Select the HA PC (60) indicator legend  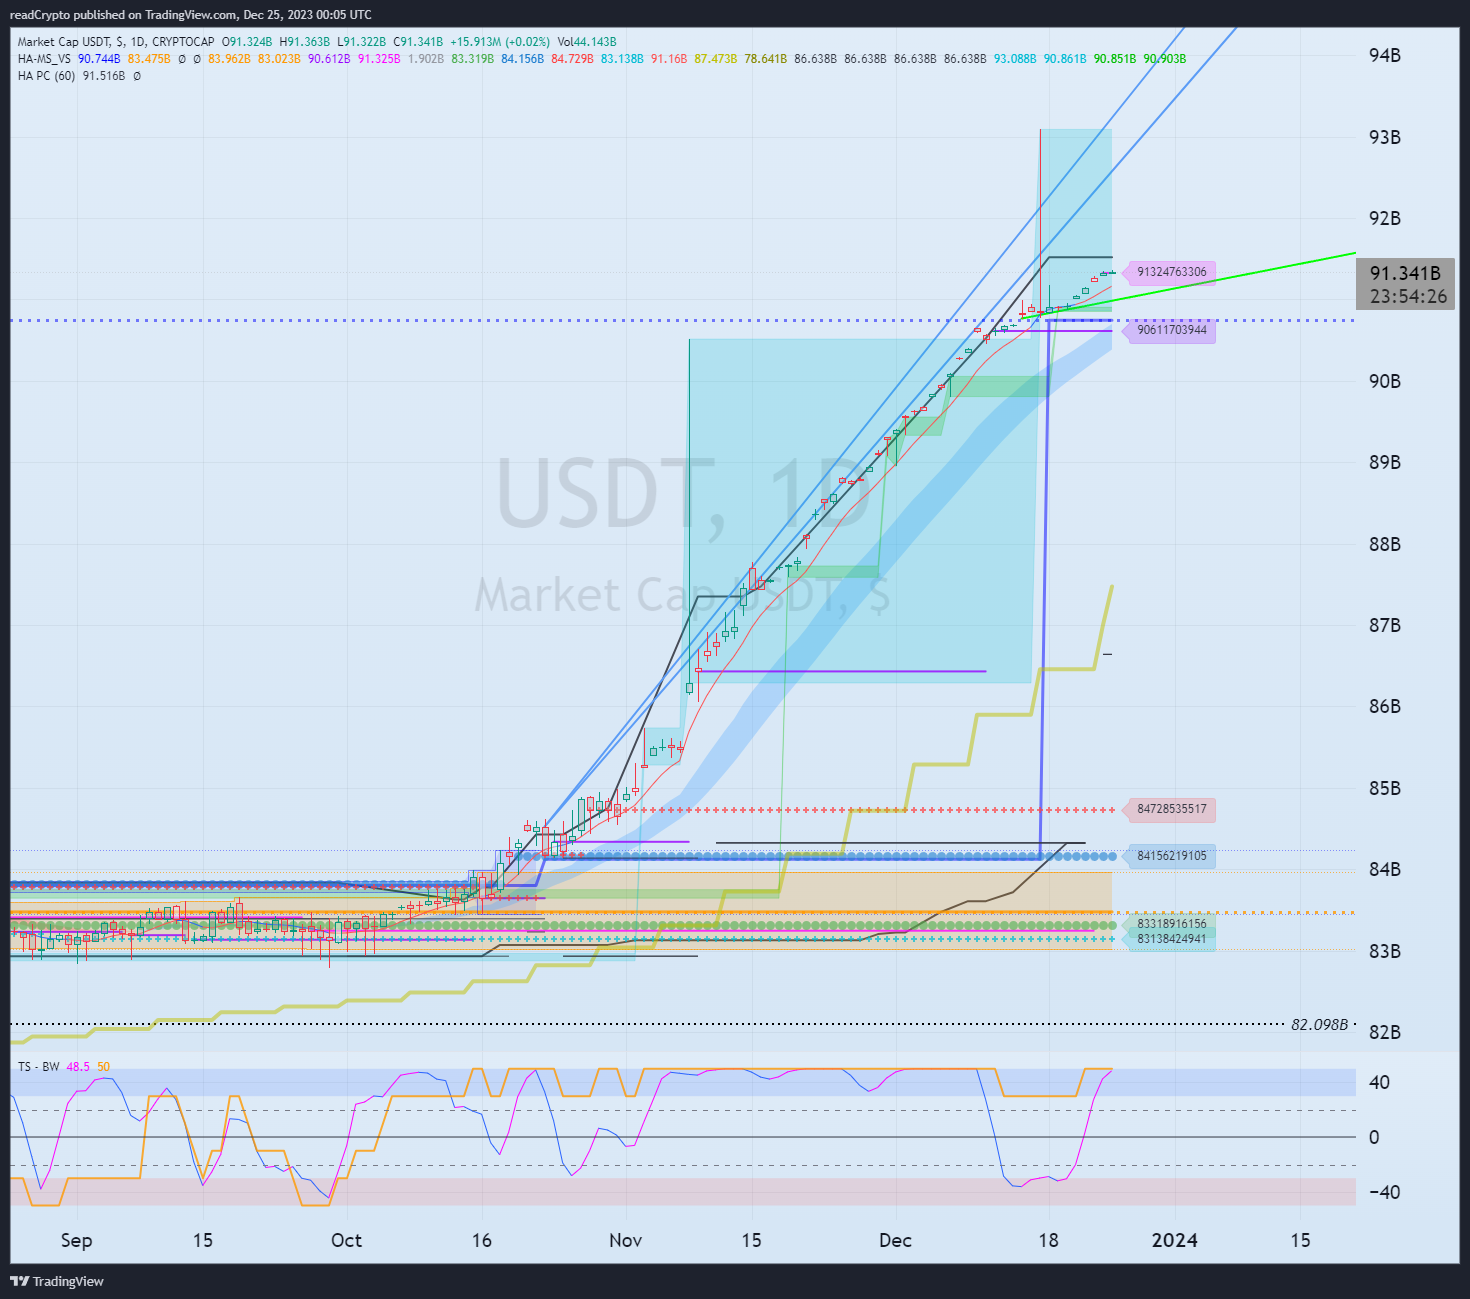(x=46, y=76)
